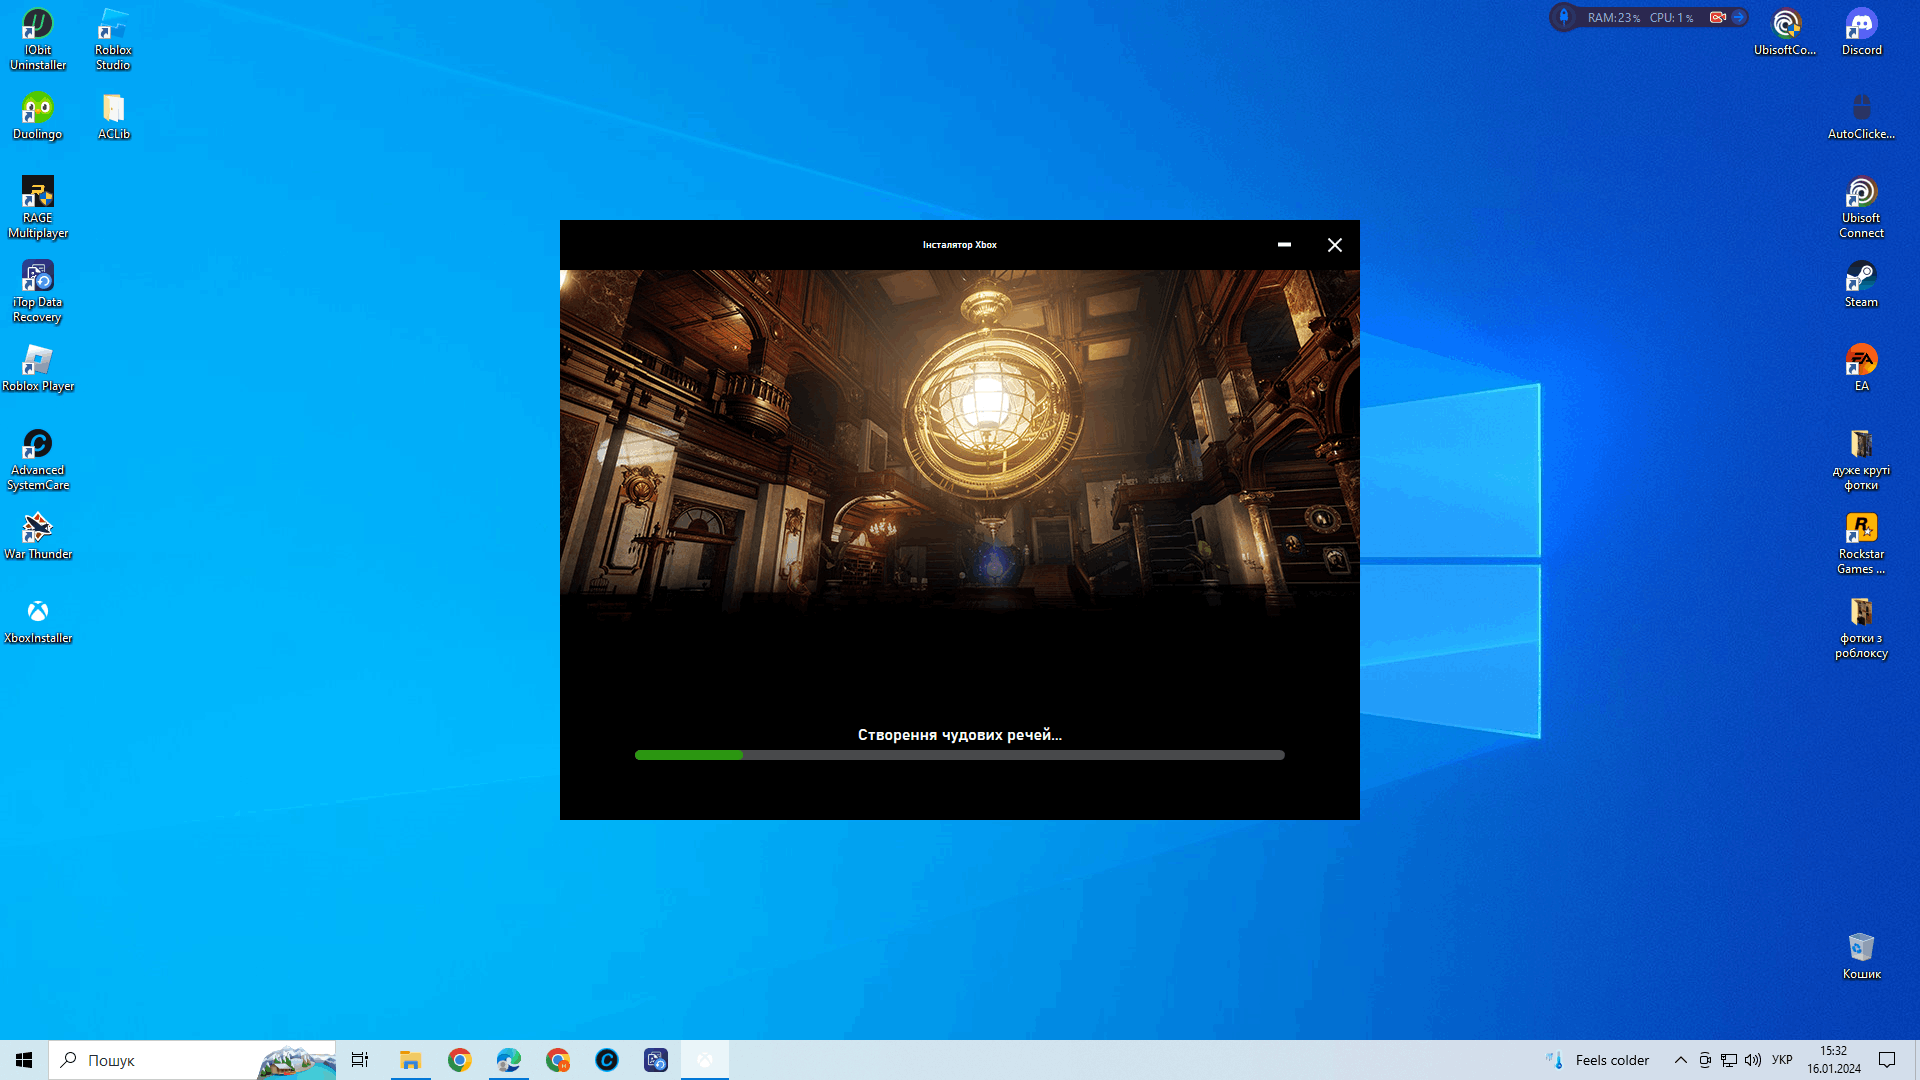Open IObit Uninstaller desktop shortcut
The height and width of the screenshot is (1080, 1920).
(38, 40)
